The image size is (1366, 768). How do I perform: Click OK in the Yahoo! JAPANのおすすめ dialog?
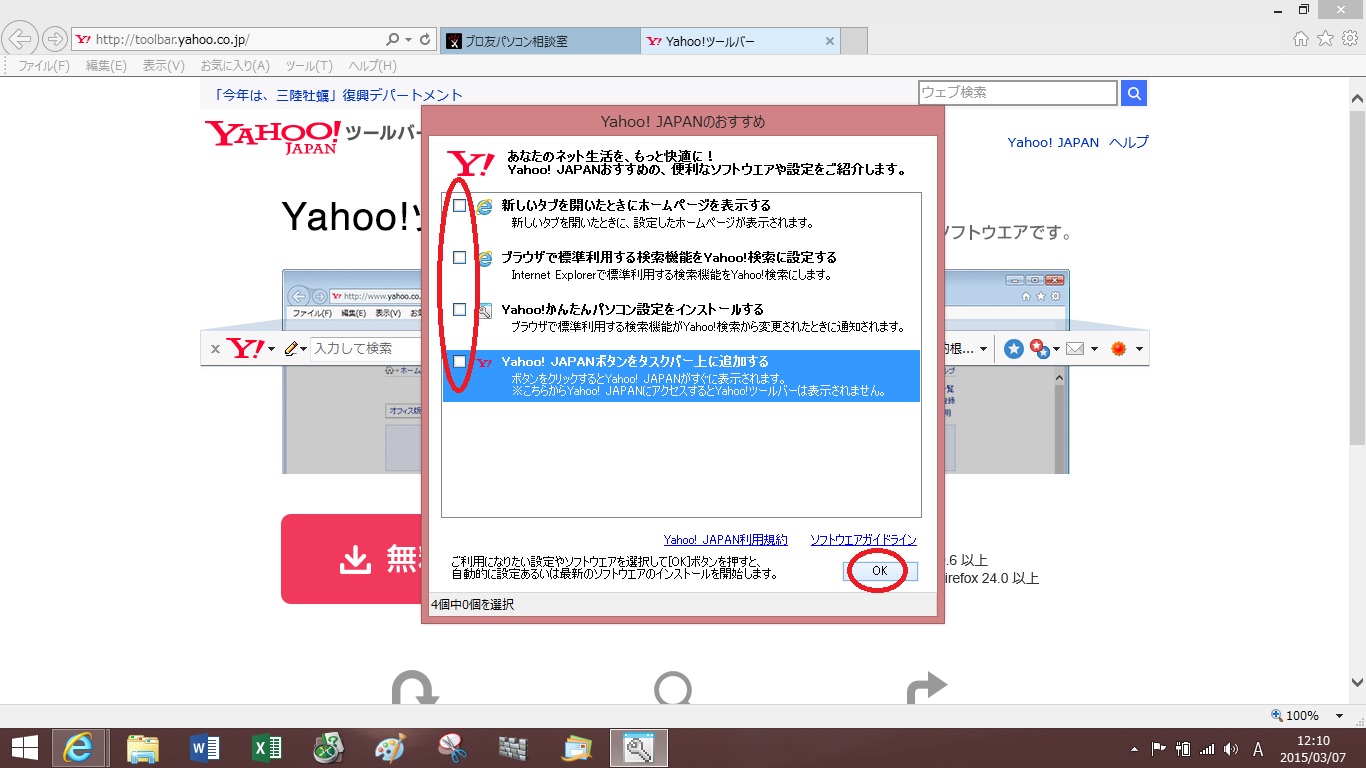tap(879, 571)
